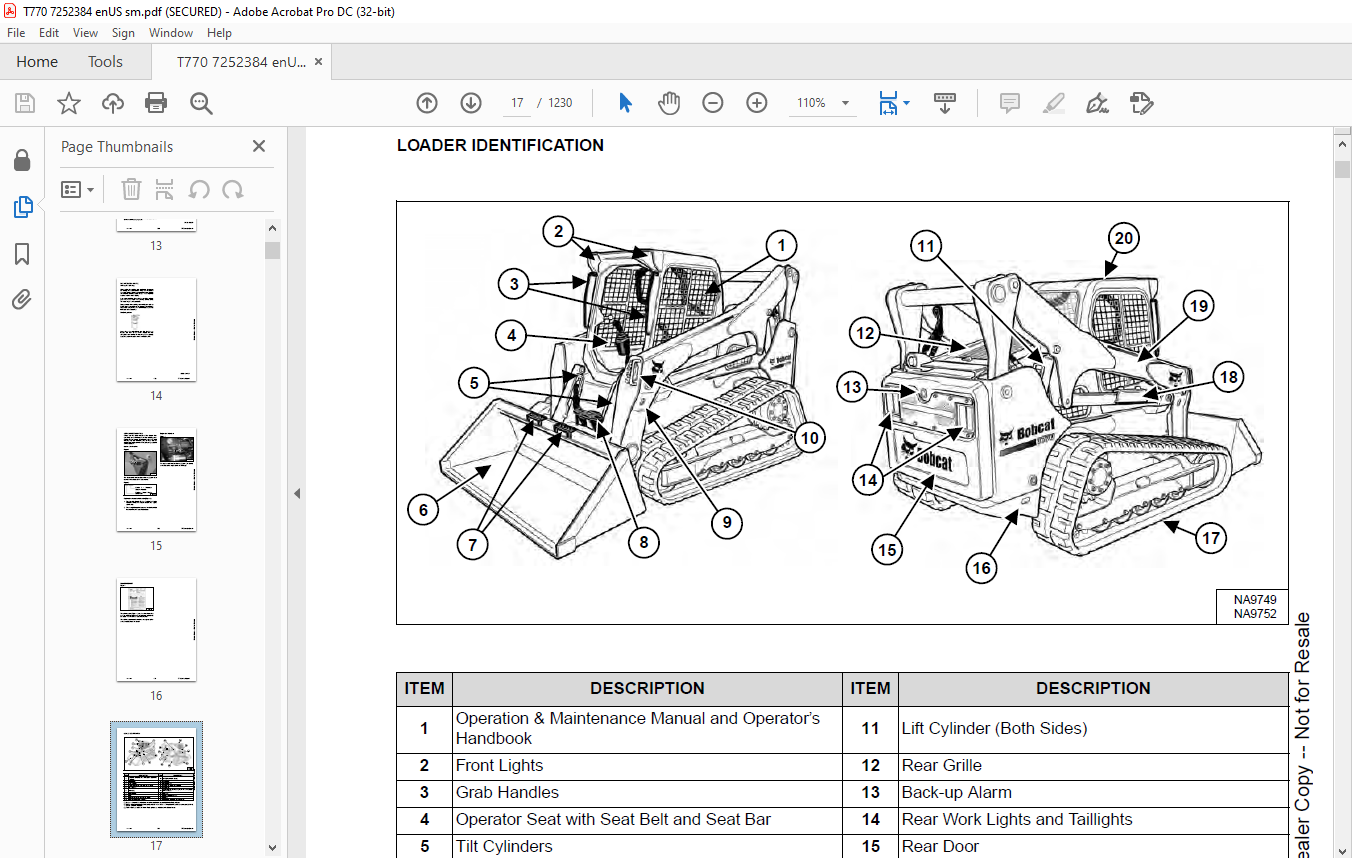Open the Find text magnifier icon
The image size is (1352, 858).
coord(201,103)
